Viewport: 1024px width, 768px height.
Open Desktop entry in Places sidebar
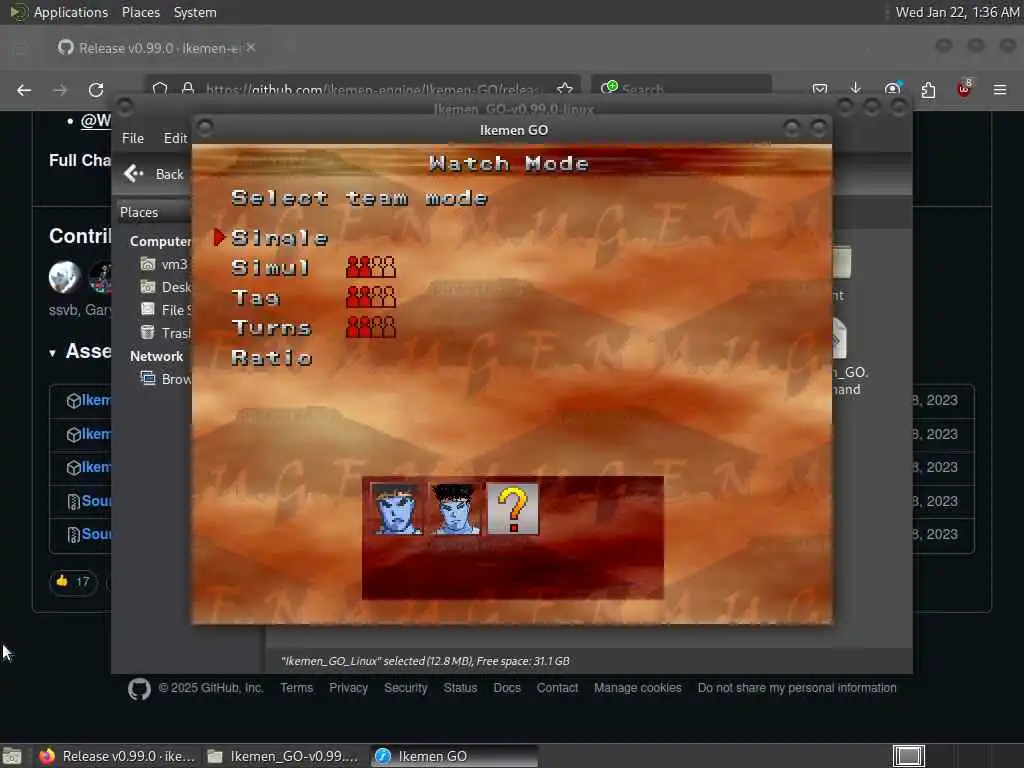(x=165, y=287)
